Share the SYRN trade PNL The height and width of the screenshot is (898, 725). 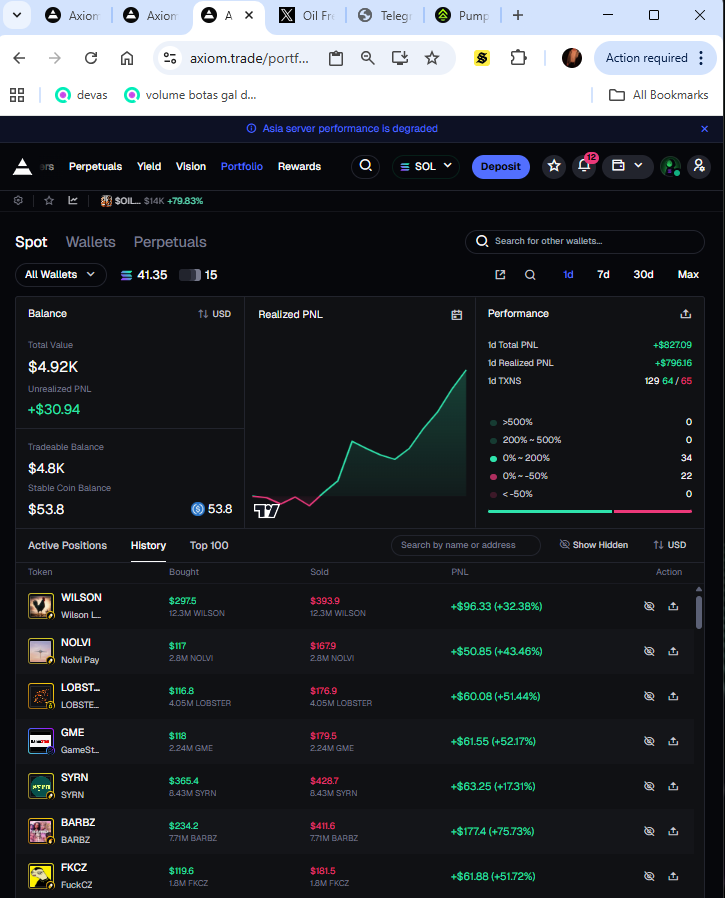673,786
